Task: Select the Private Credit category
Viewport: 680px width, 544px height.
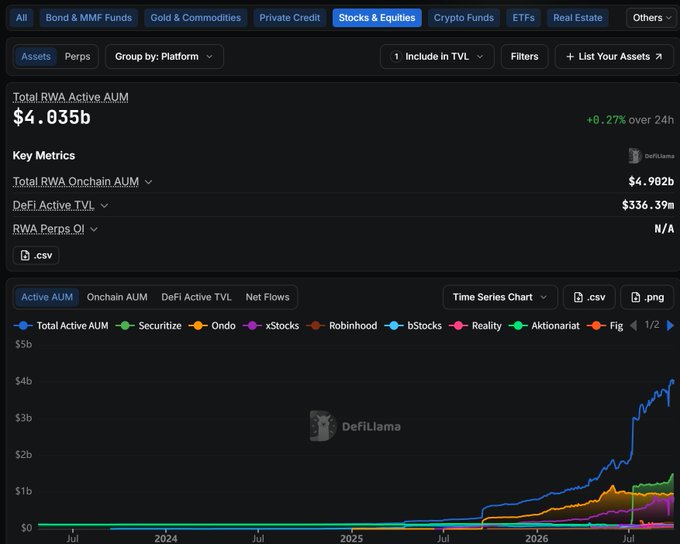Action: [290, 18]
